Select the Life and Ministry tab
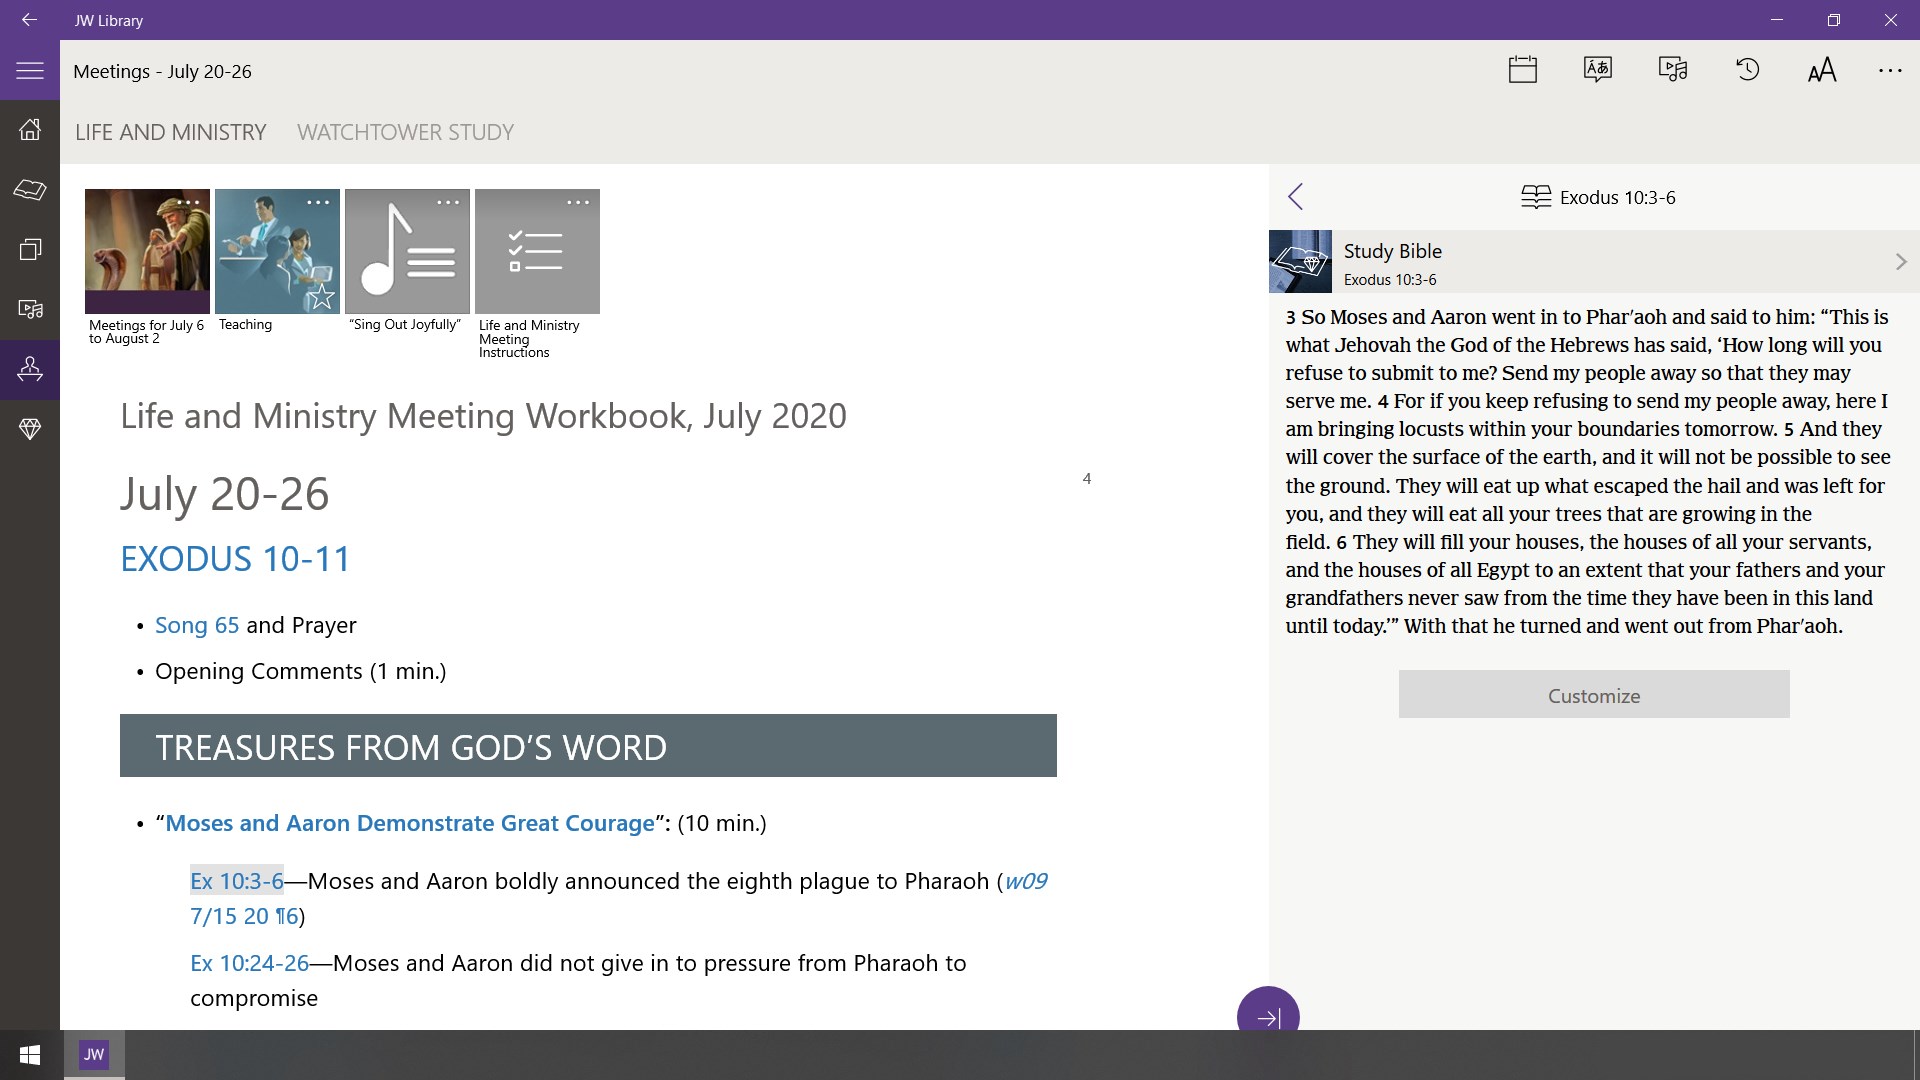The width and height of the screenshot is (1920, 1080). coord(170,132)
